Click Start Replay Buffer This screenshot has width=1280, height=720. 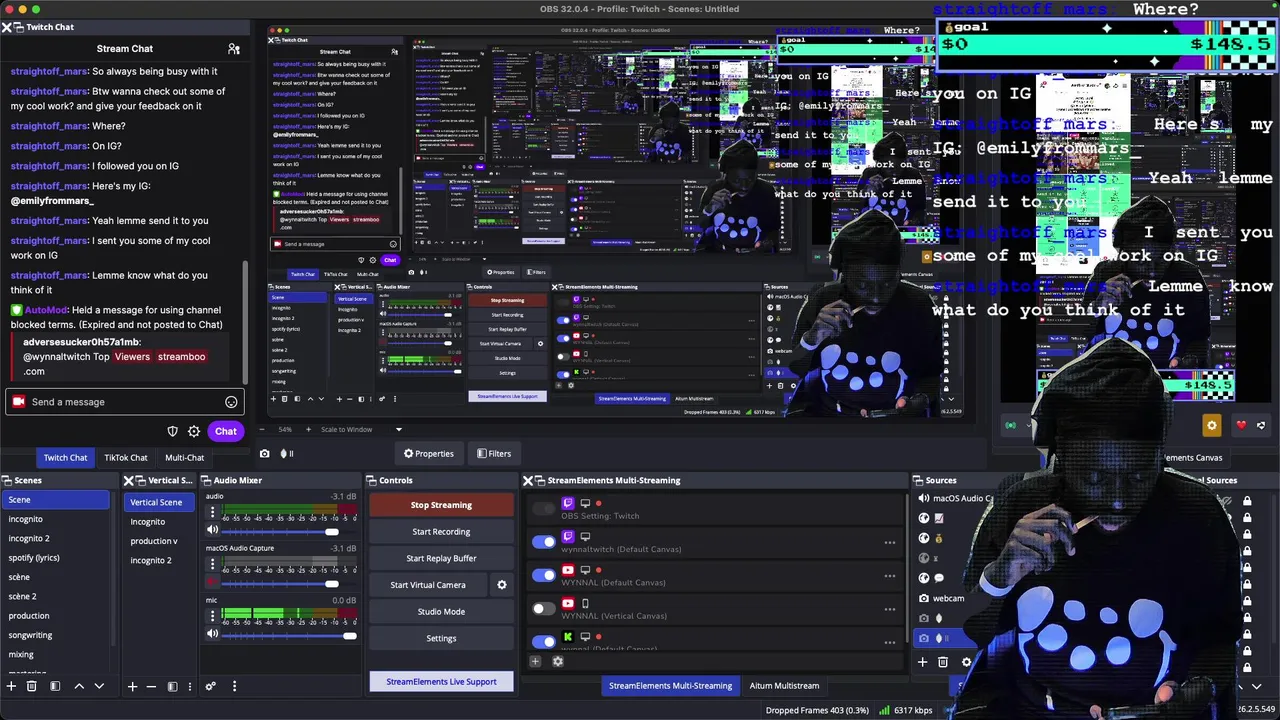tap(441, 558)
